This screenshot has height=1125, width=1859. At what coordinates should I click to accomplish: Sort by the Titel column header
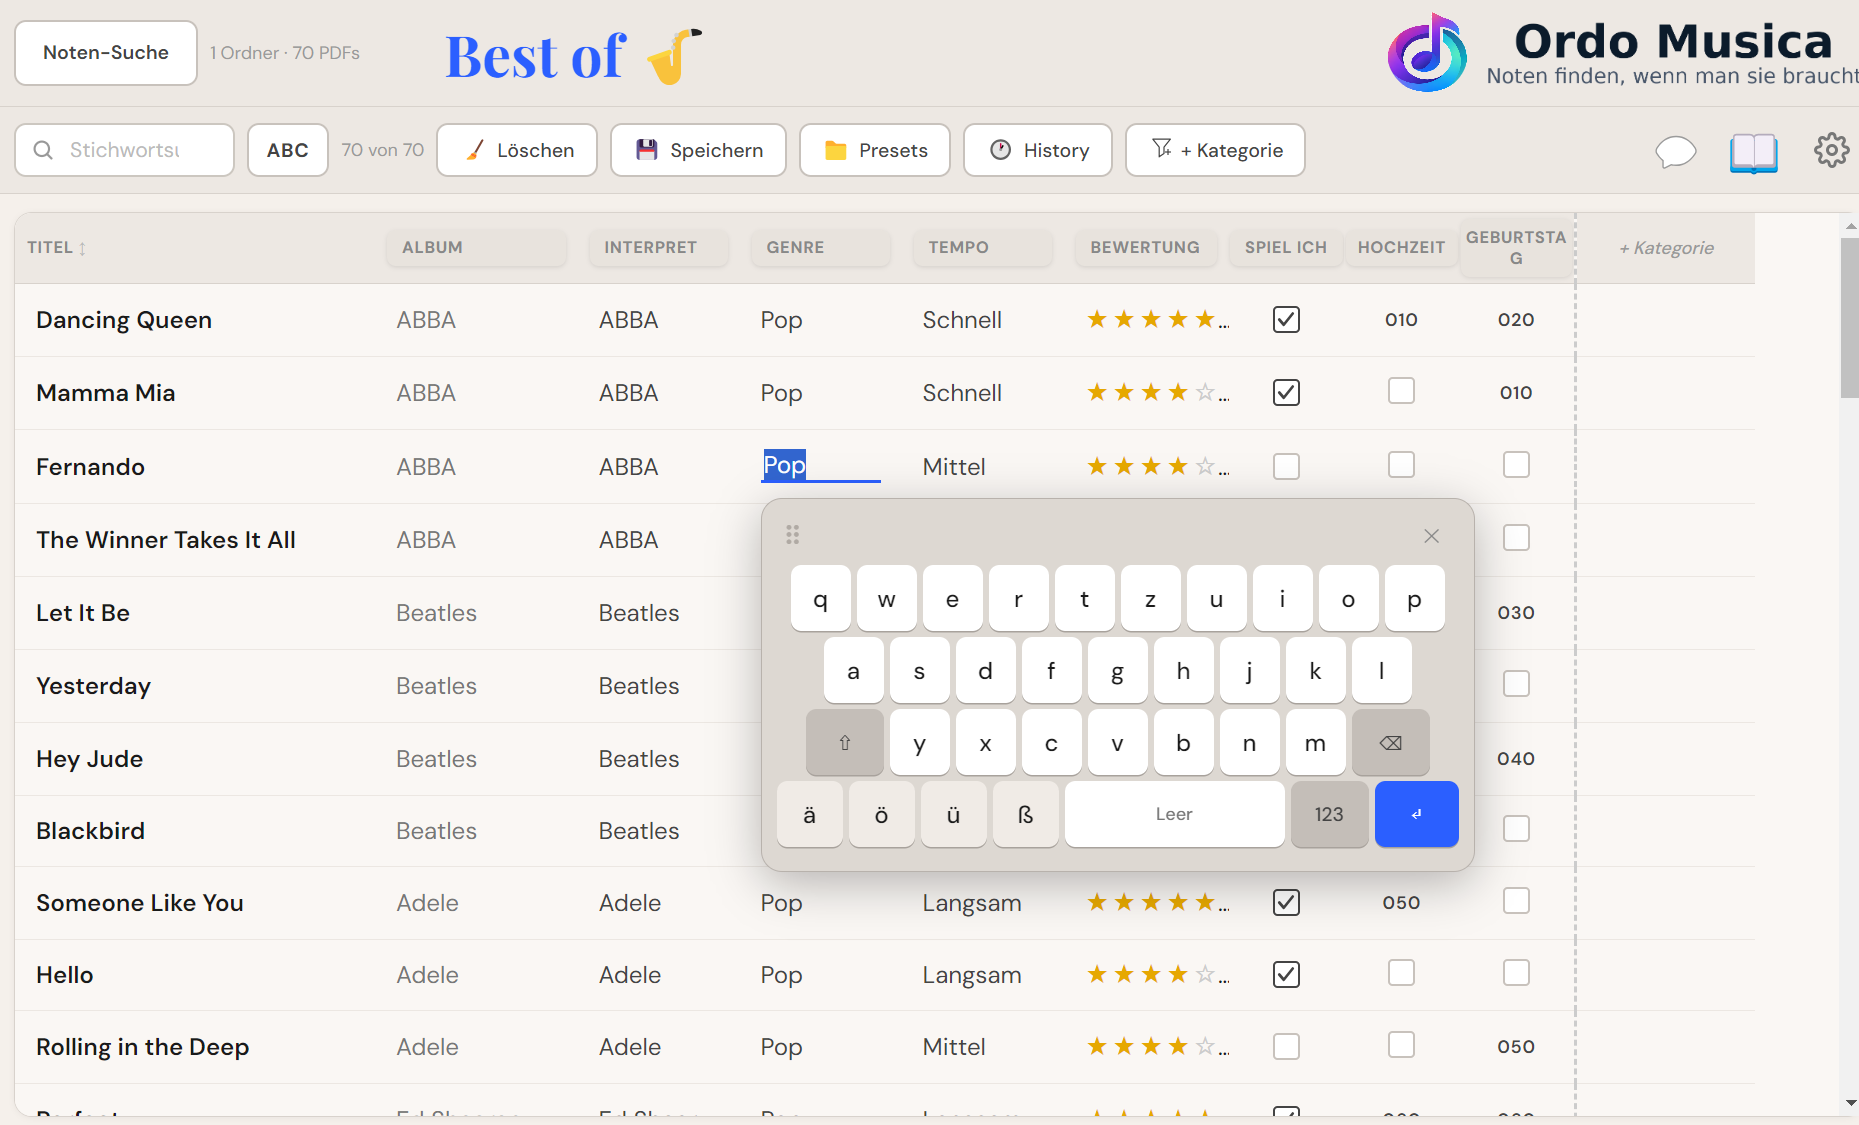(57, 248)
